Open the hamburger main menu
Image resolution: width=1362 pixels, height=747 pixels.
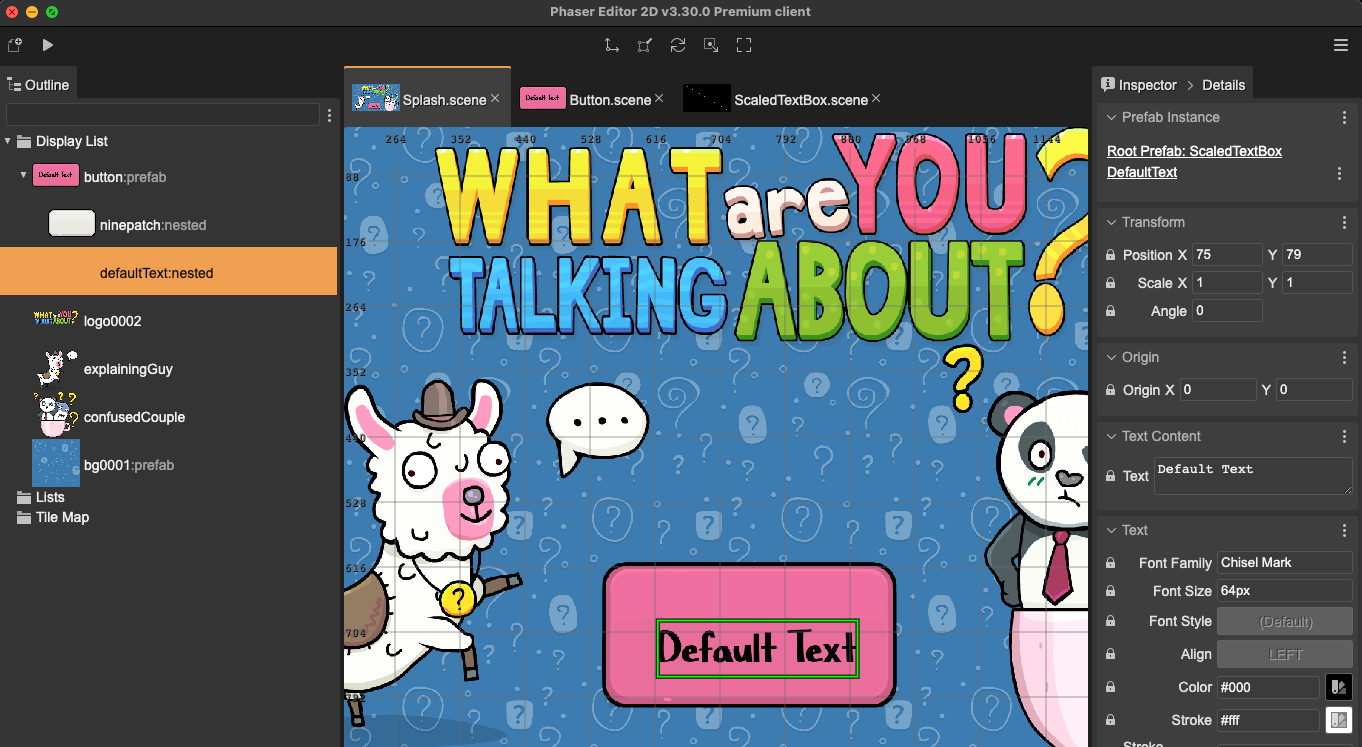[x=1341, y=45]
